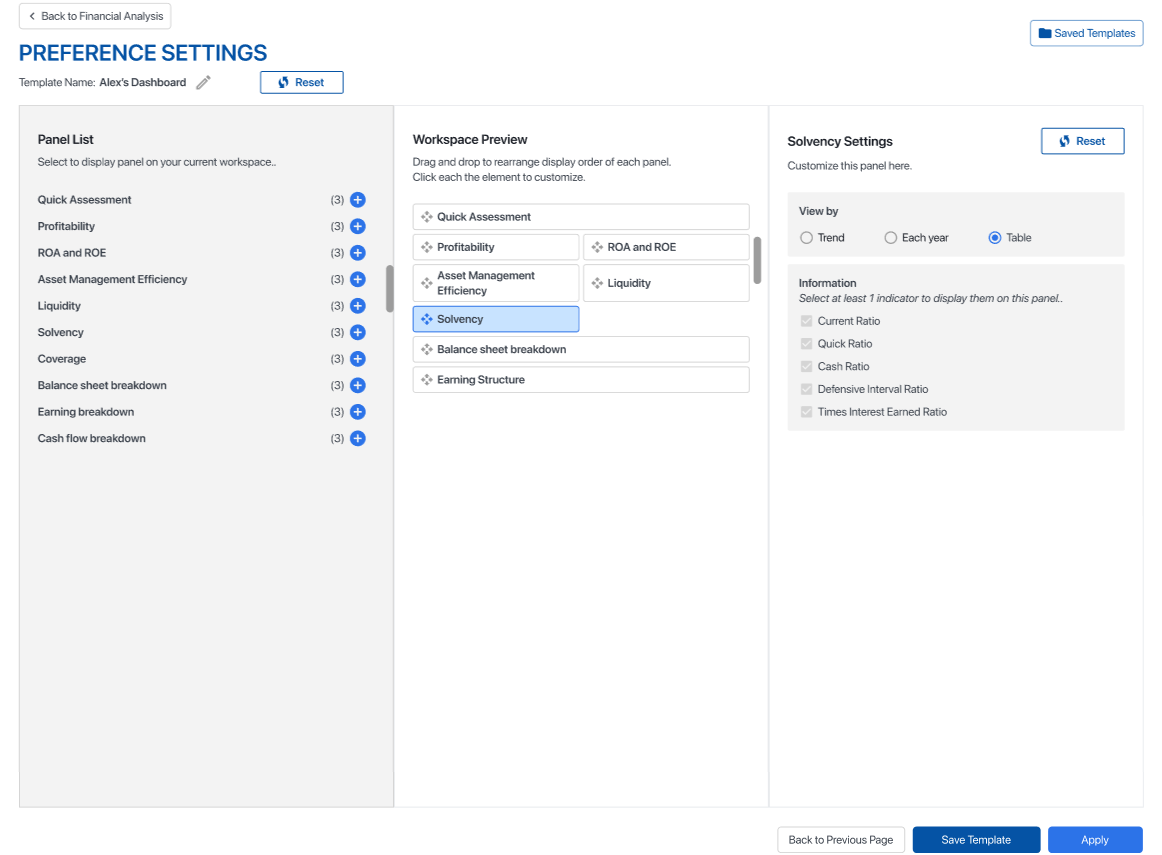Toggle the Current Ratio checkbox
Viewport: 1162px width, 855px height.
click(x=806, y=321)
